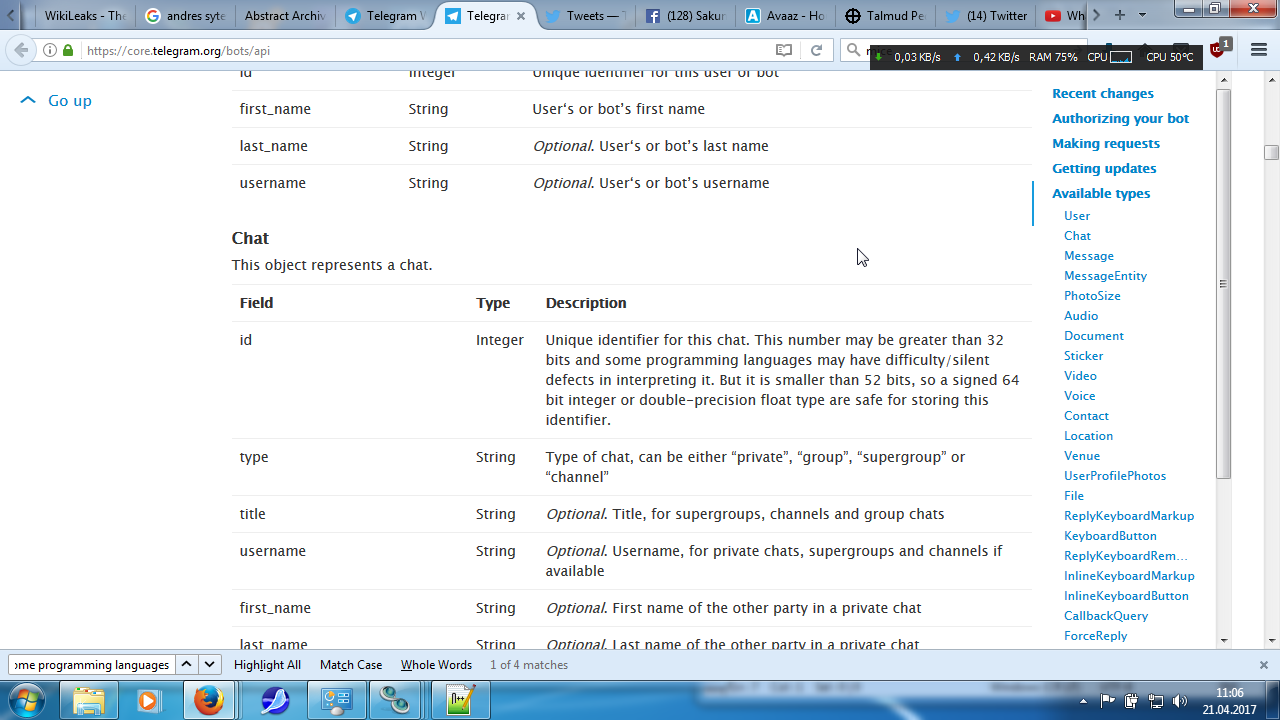Click the address bar URL field
The image size is (1280, 720).
[425, 50]
